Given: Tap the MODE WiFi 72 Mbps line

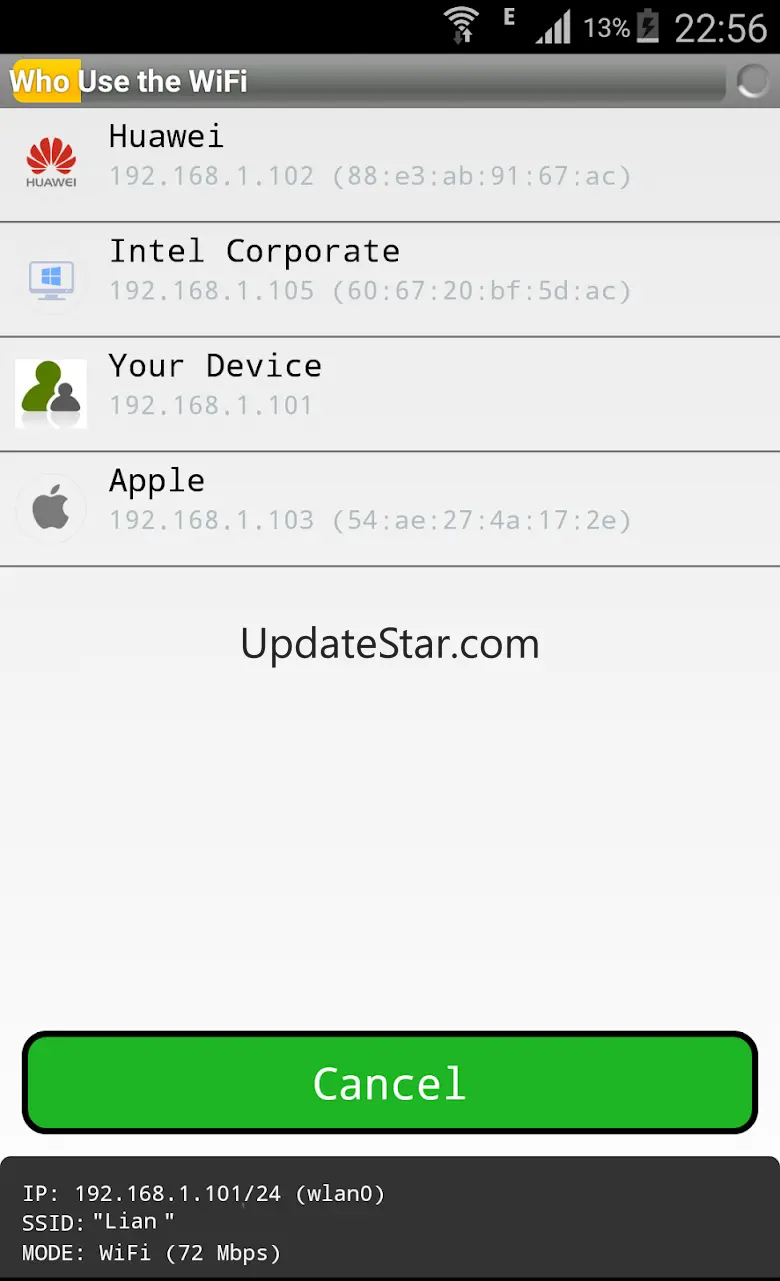Looking at the screenshot, I should (151, 1252).
